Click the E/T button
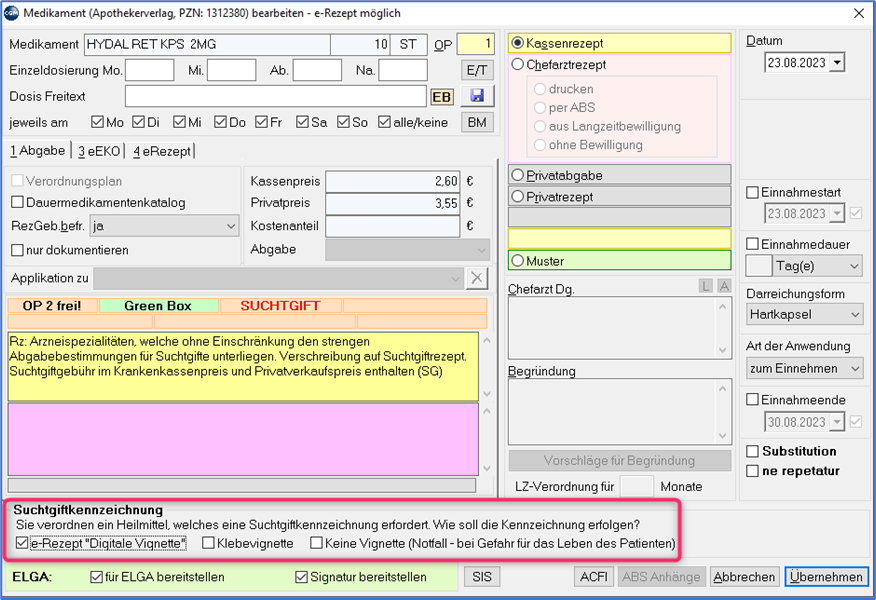 [477, 70]
